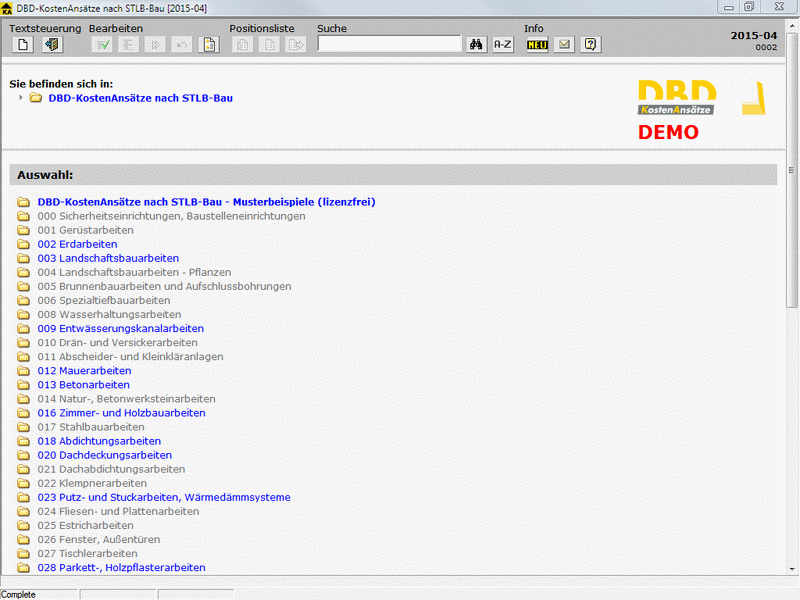
Task: Open the A-Z index button
Action: point(503,45)
